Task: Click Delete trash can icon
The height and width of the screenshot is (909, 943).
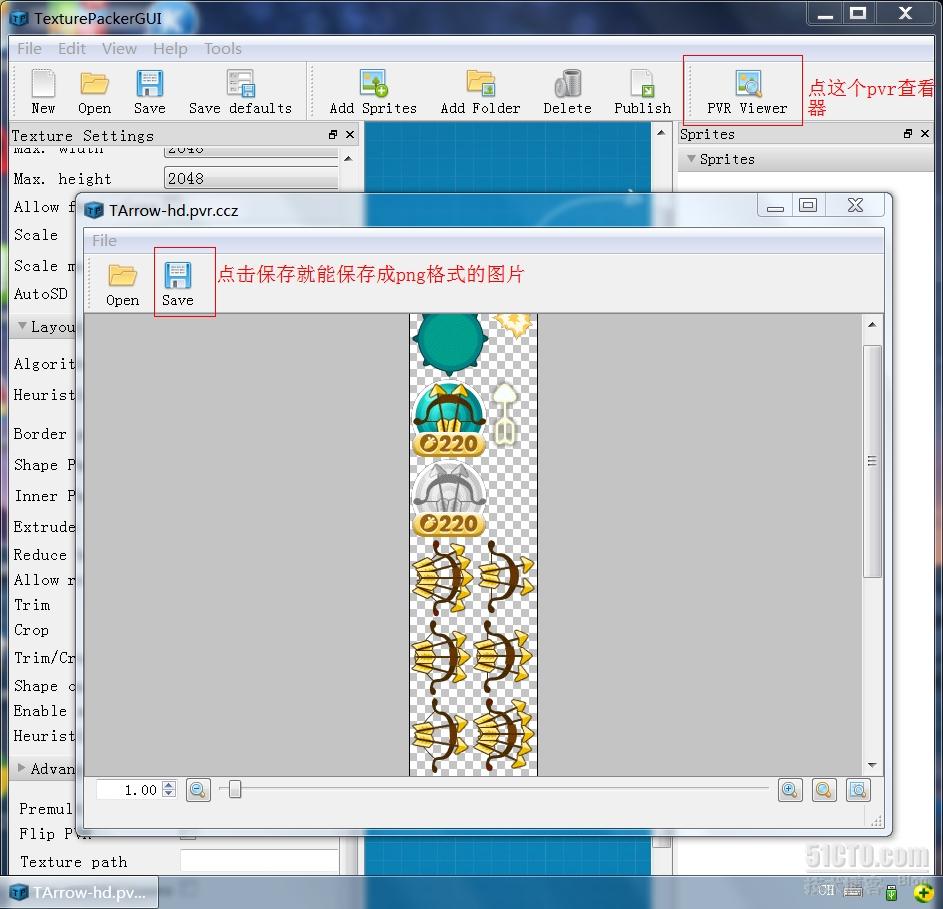Action: tap(567, 91)
